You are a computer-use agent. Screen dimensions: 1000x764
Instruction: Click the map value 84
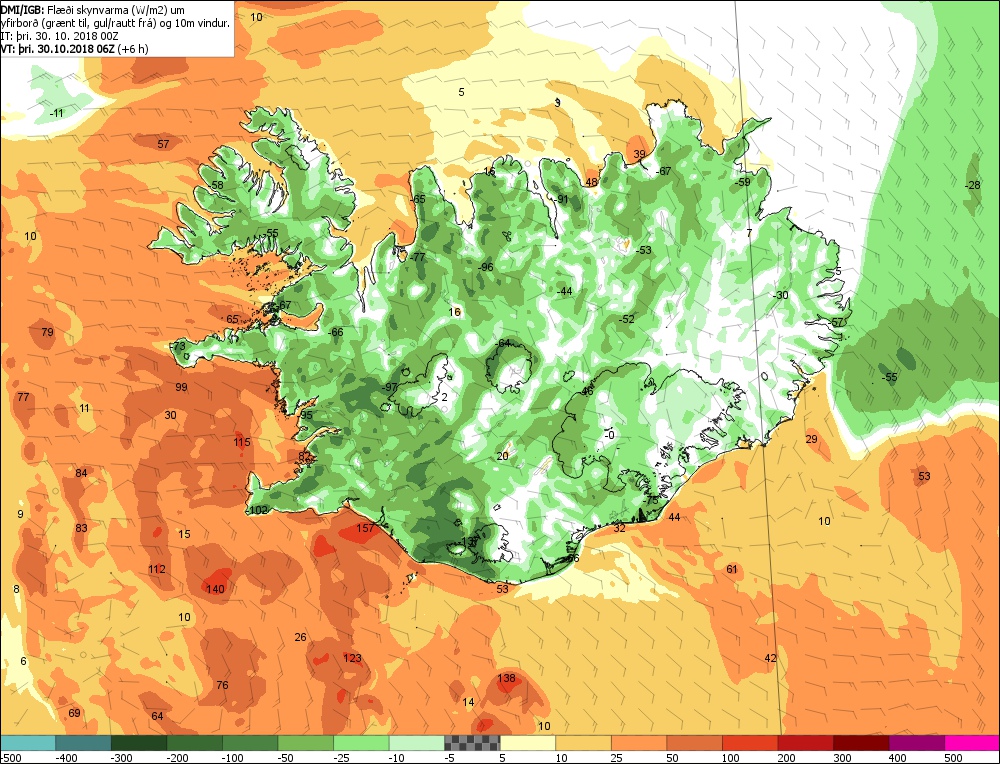[x=81, y=473]
